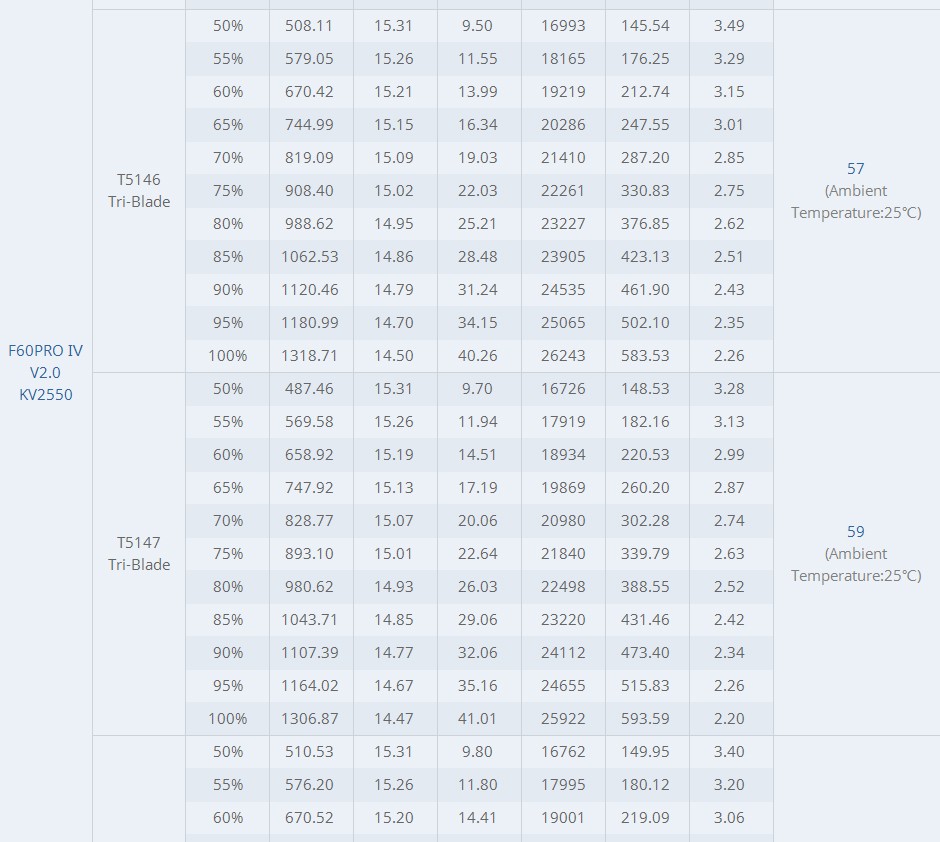Select the 40.26 current cell

tap(477, 355)
